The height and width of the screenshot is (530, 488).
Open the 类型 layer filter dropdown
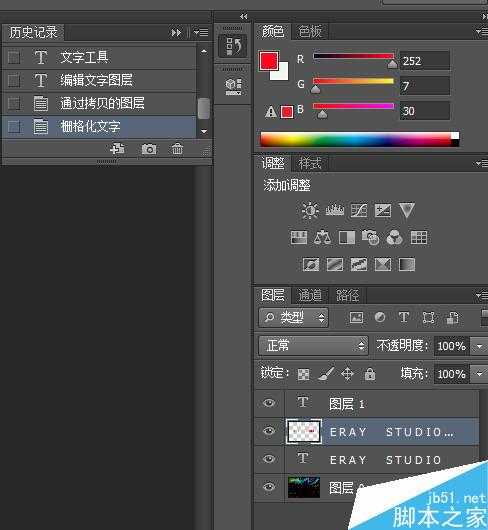coord(293,317)
